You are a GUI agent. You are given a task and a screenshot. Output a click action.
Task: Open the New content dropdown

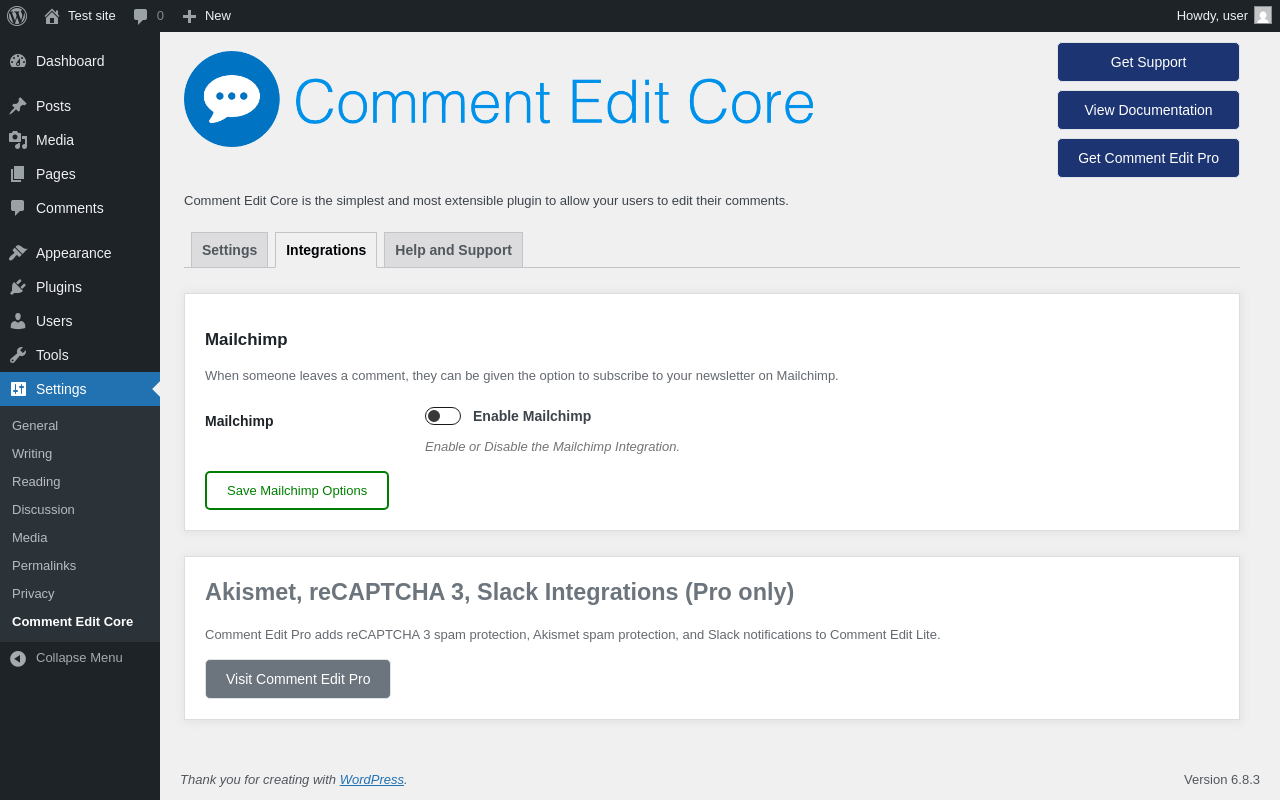tap(207, 16)
